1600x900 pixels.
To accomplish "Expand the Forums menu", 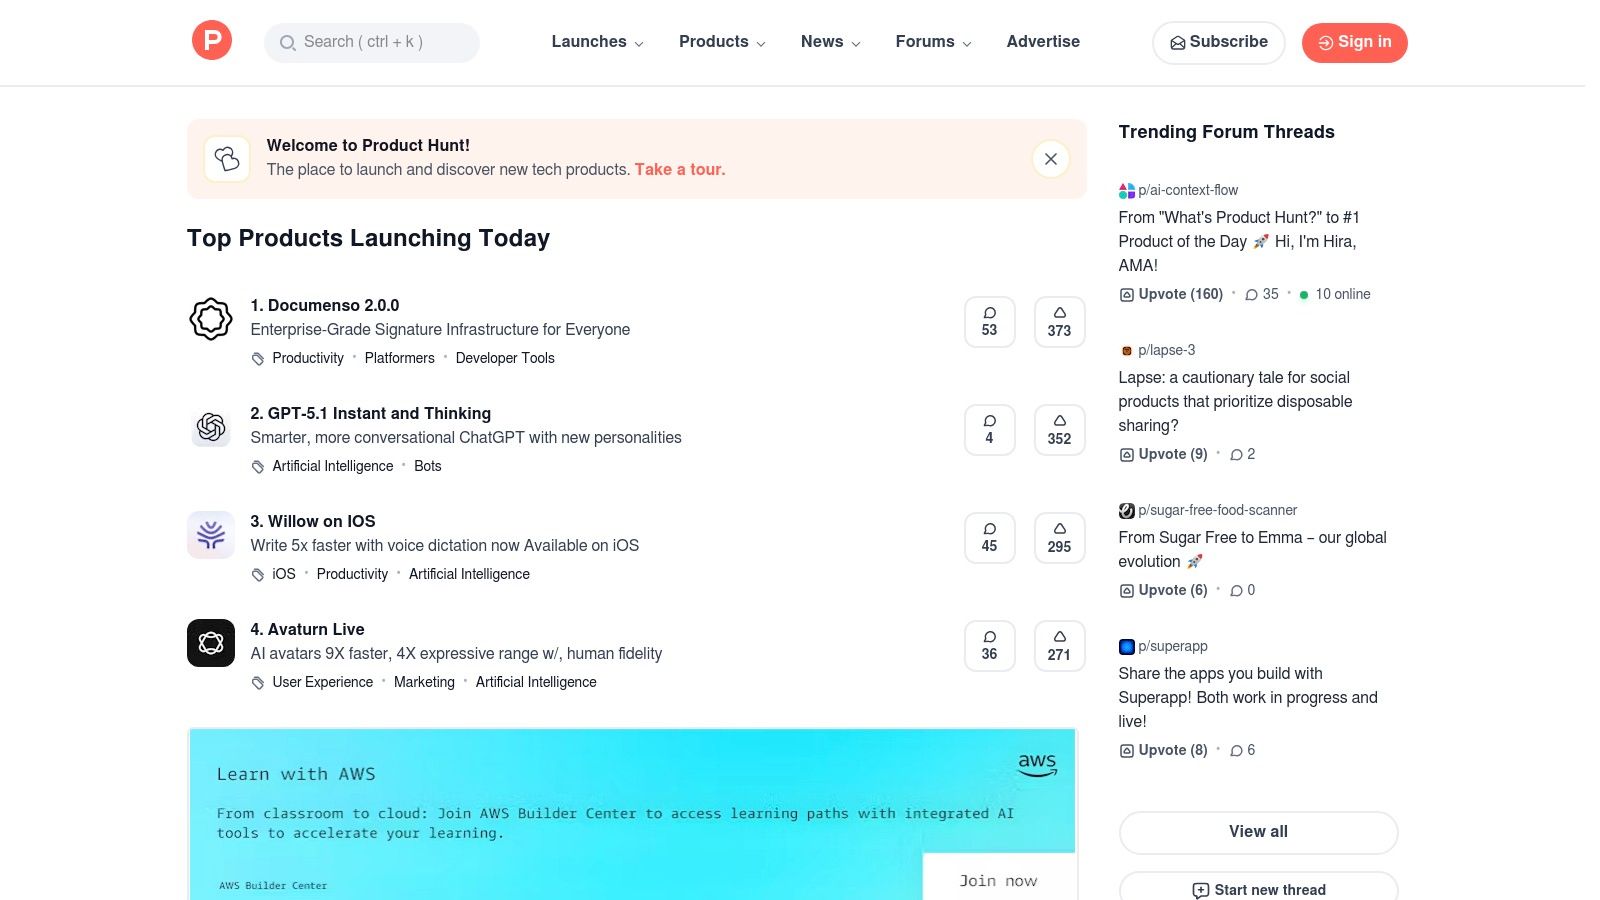I will click(x=933, y=42).
